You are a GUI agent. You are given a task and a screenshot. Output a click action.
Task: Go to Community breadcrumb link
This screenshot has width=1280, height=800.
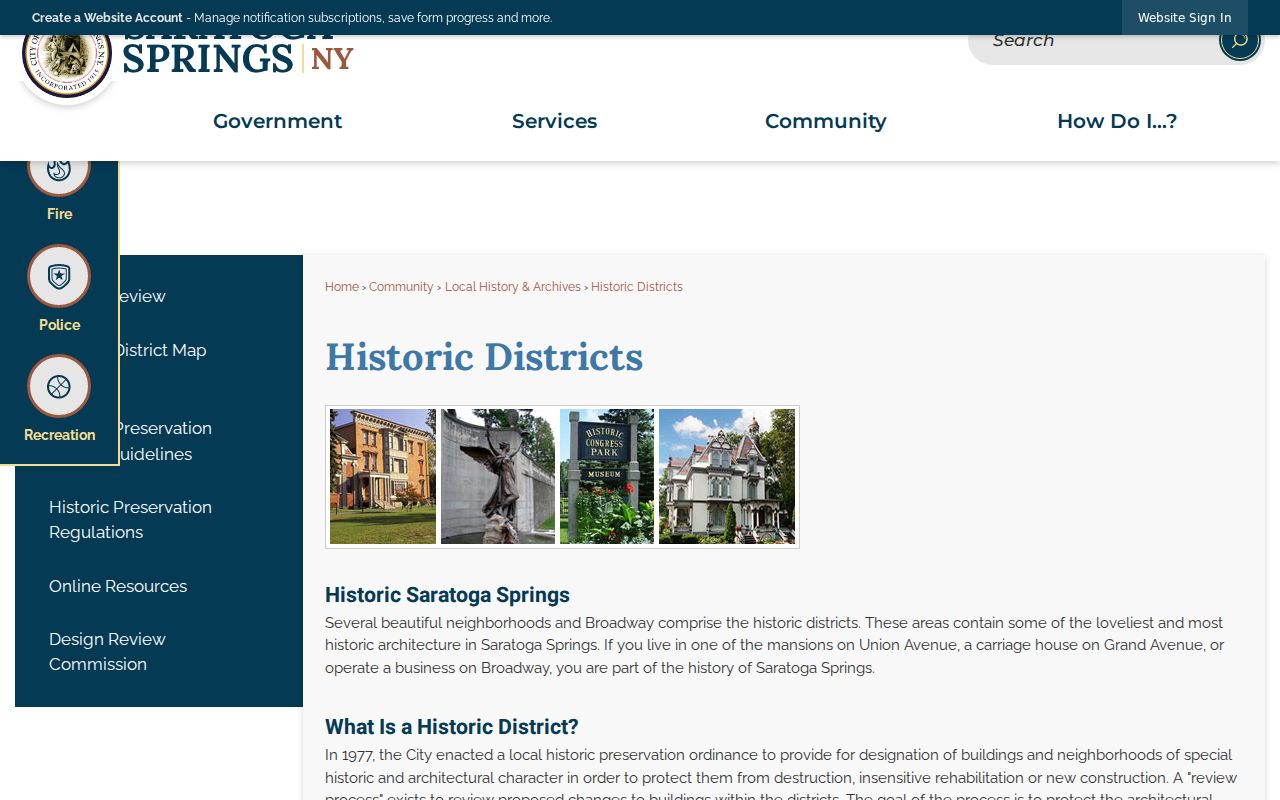click(401, 287)
